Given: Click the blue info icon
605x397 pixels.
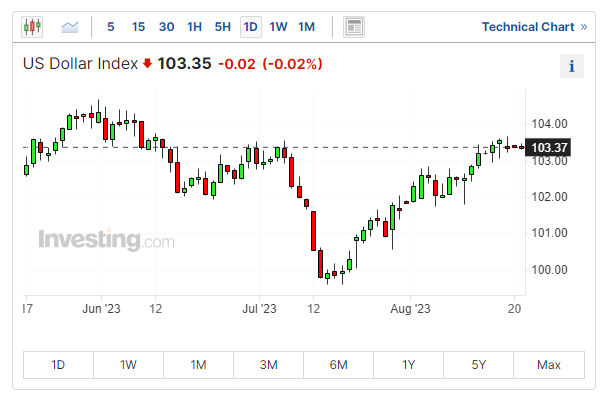Looking at the screenshot, I should pyautogui.click(x=572, y=66).
